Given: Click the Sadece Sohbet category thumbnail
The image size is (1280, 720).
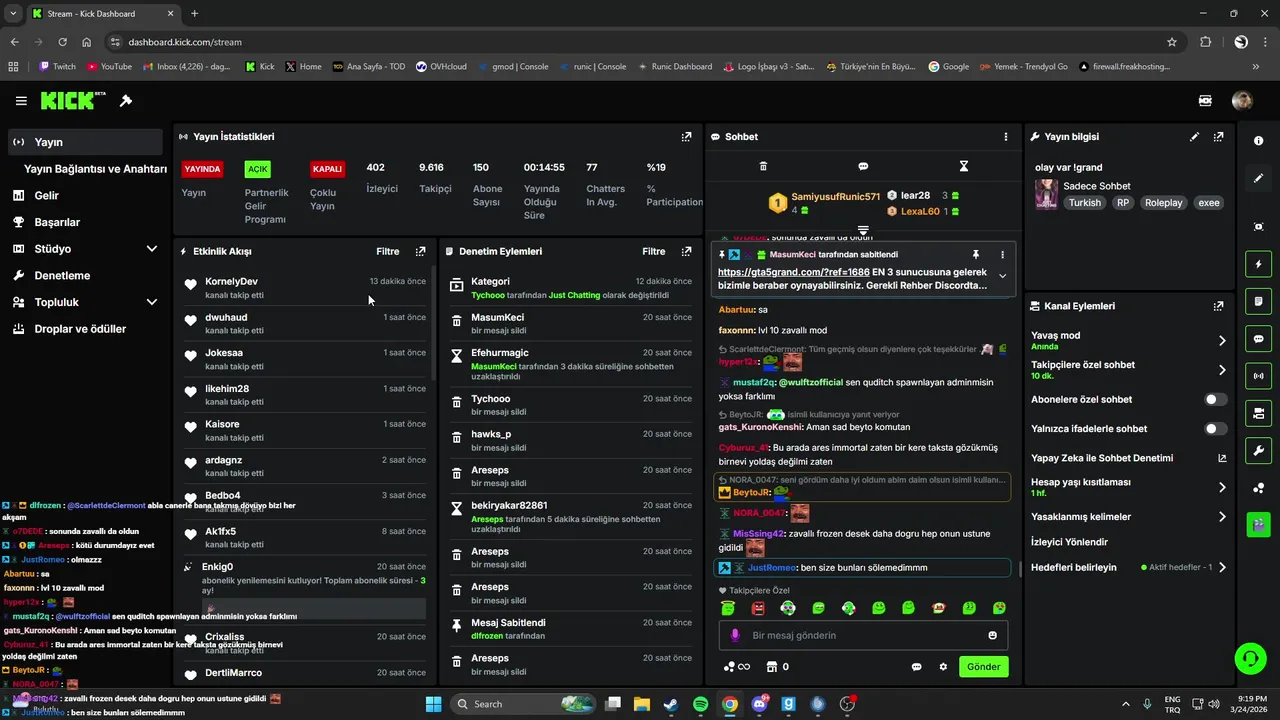Looking at the screenshot, I should pos(1046,194).
